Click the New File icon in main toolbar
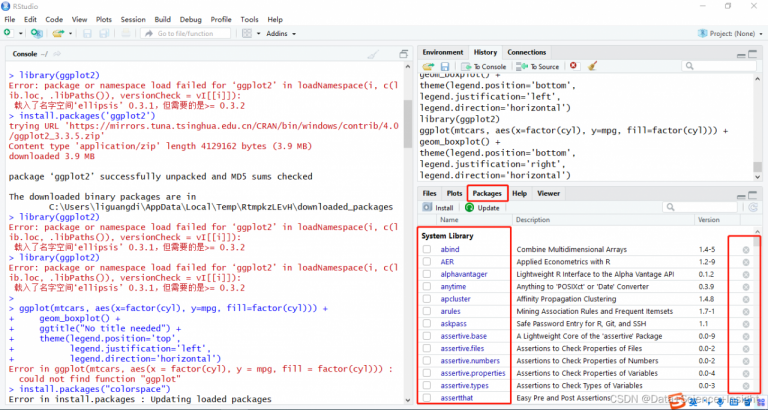 (x=8, y=33)
